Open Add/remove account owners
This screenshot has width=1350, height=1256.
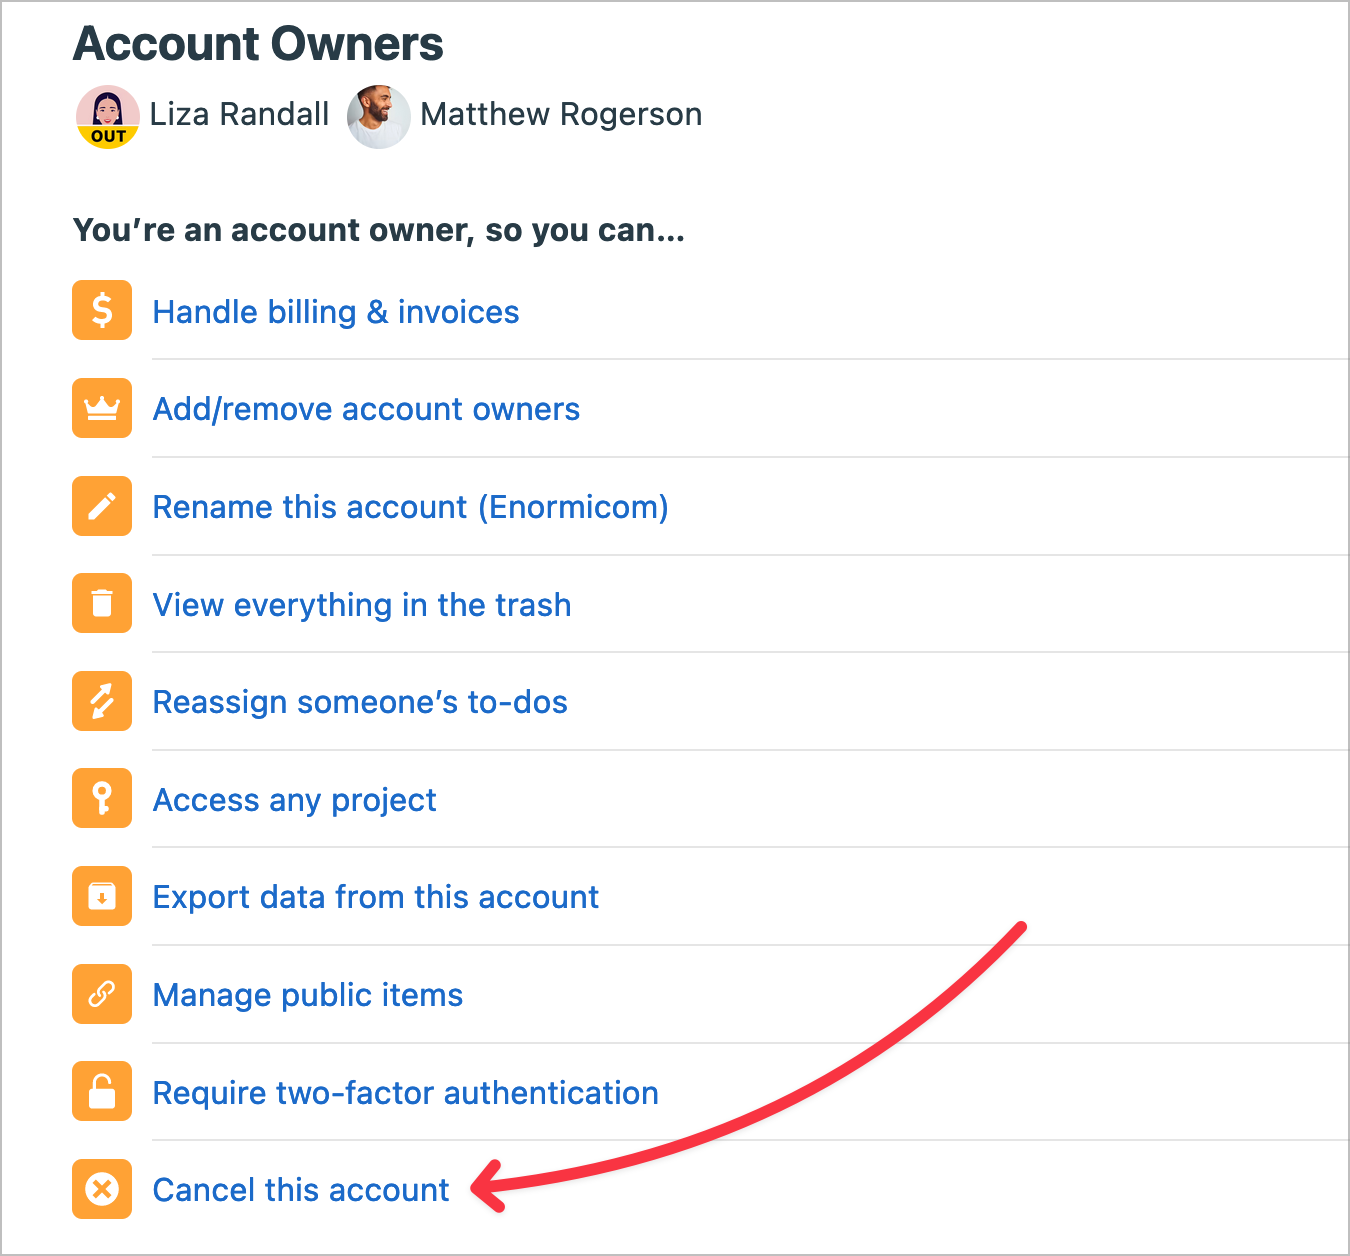point(366,409)
